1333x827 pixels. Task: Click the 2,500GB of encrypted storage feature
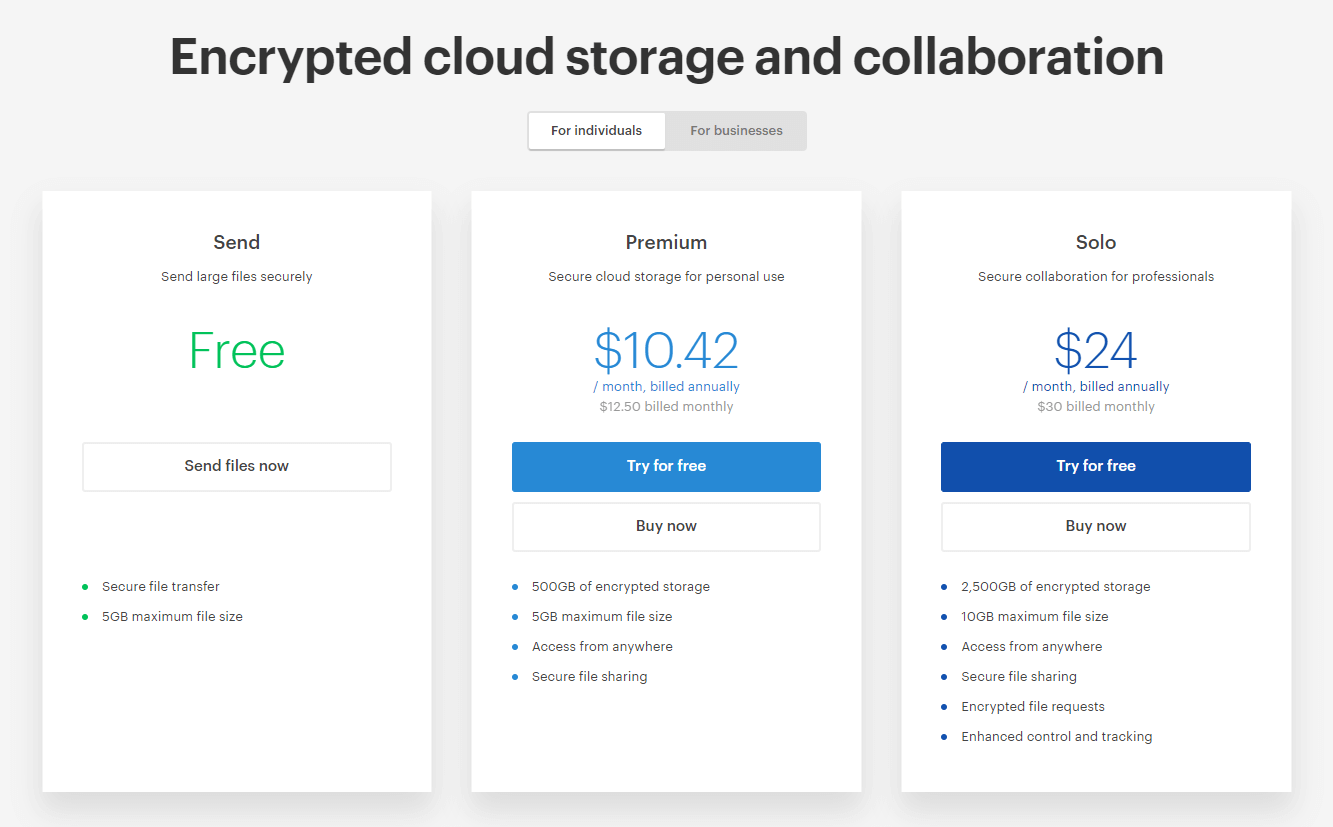click(x=1055, y=587)
